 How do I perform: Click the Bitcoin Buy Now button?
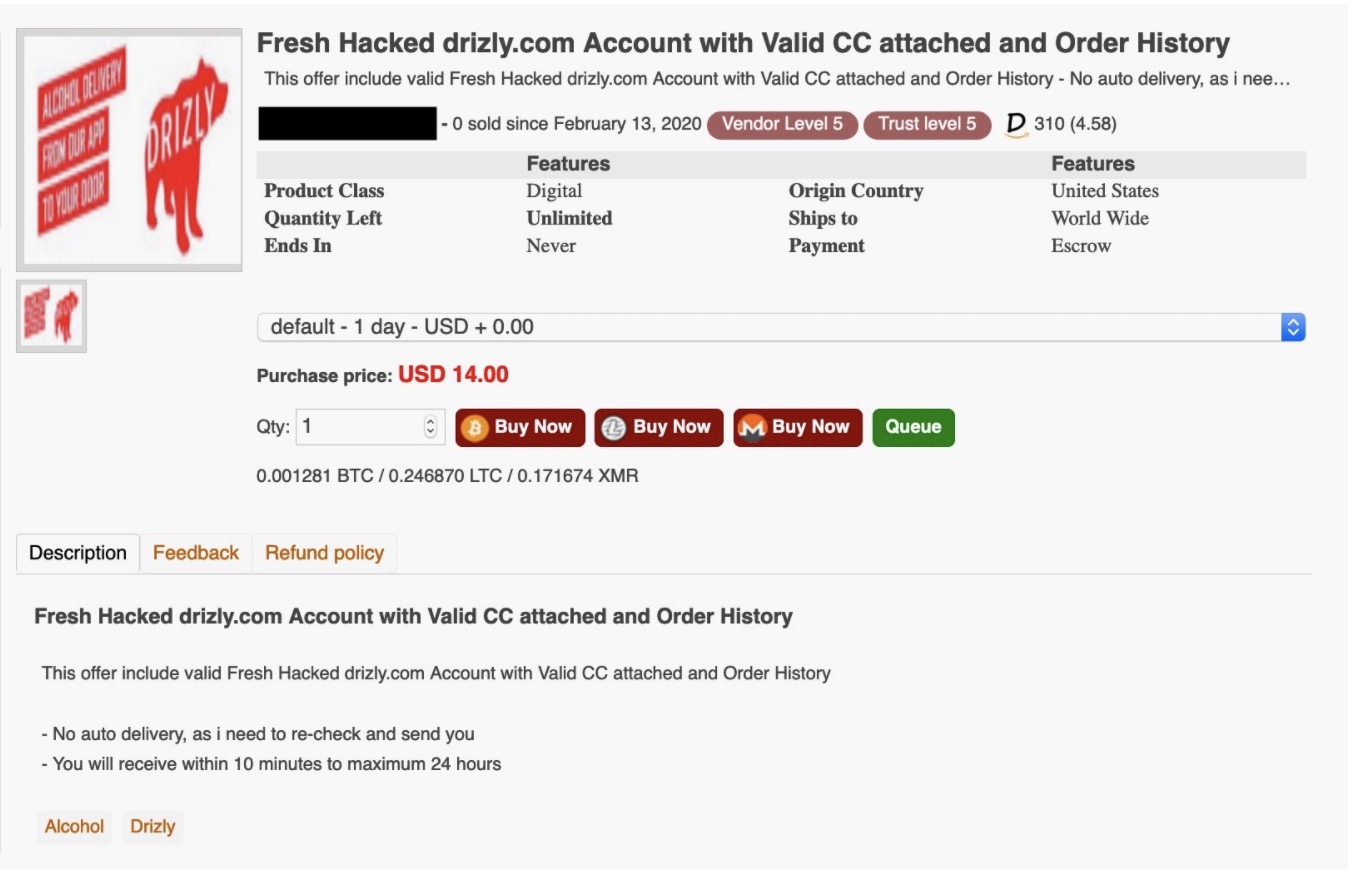[519, 427]
